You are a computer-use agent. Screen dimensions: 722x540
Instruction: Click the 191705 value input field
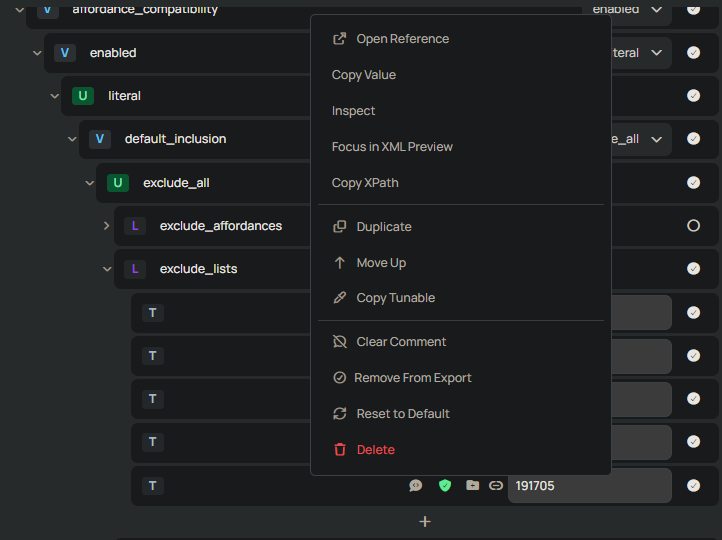pos(588,486)
